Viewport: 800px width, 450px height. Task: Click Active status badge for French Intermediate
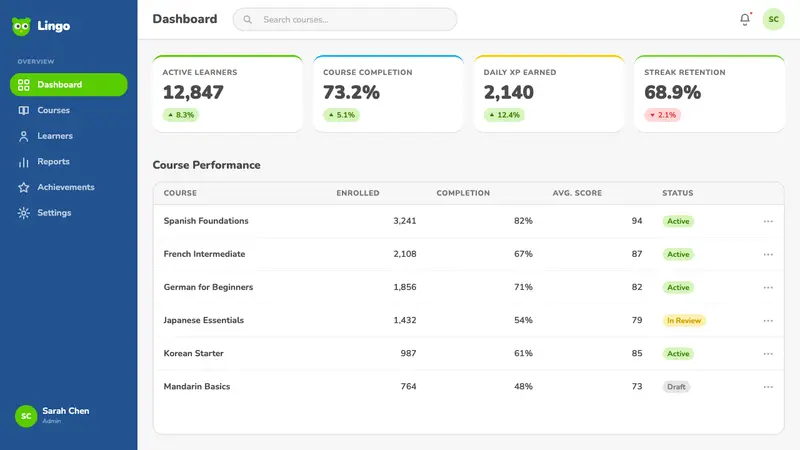coord(678,254)
